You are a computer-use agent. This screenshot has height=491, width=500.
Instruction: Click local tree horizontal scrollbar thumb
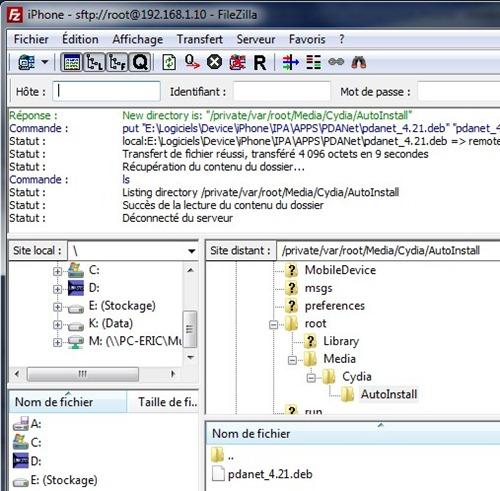82,374
